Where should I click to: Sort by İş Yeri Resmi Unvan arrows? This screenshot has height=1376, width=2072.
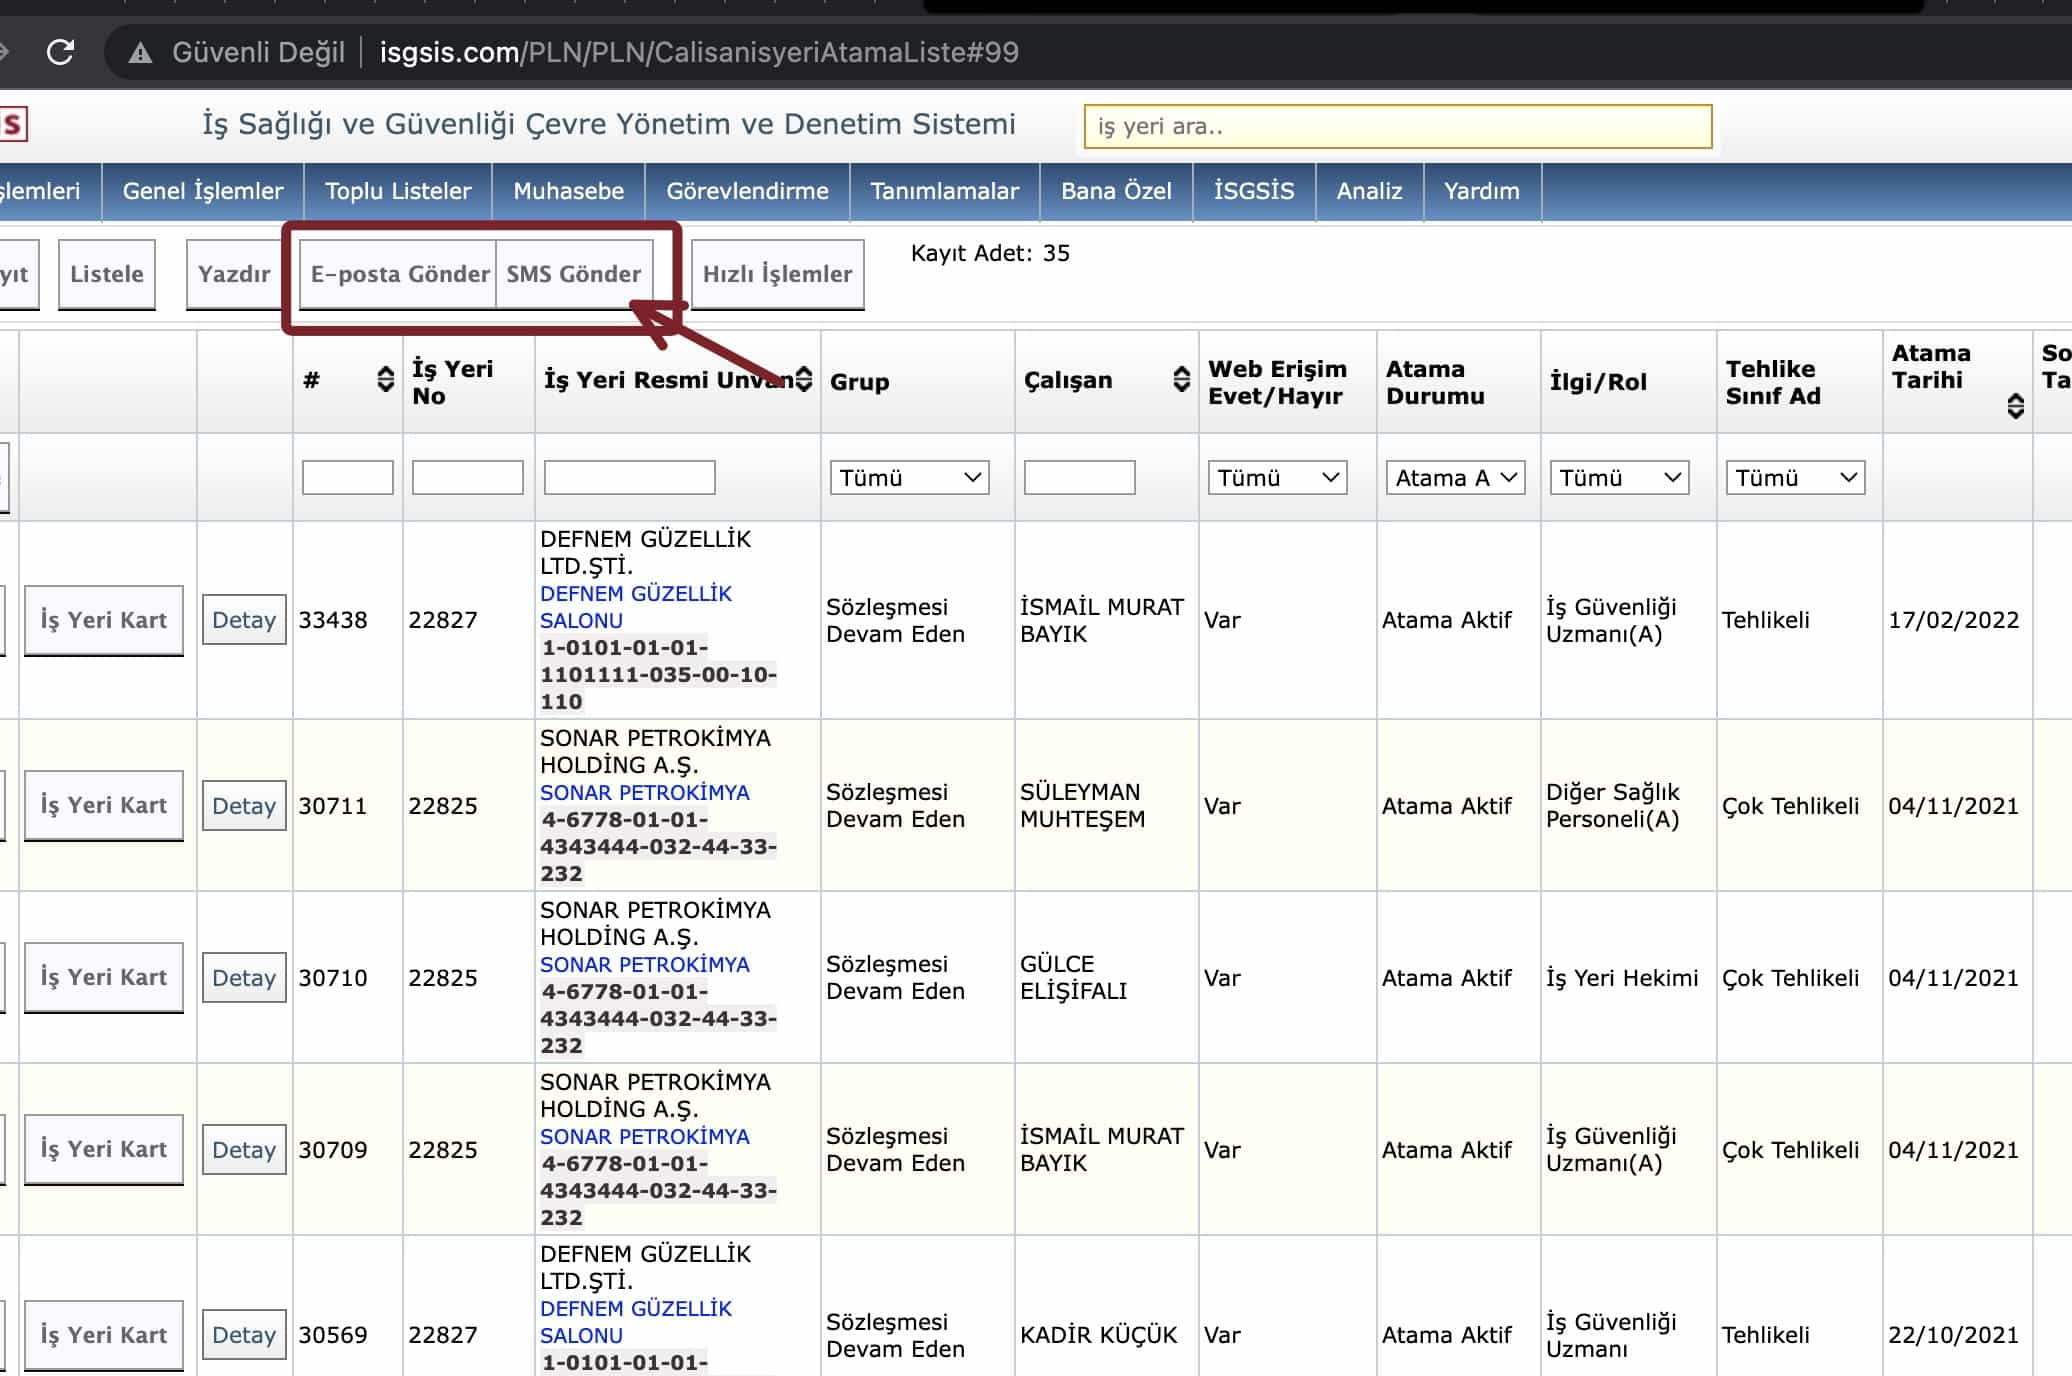coord(804,380)
